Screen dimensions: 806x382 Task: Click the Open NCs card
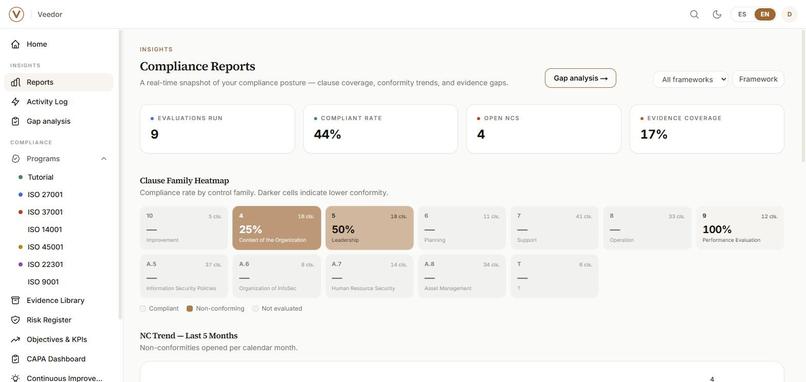pos(544,129)
